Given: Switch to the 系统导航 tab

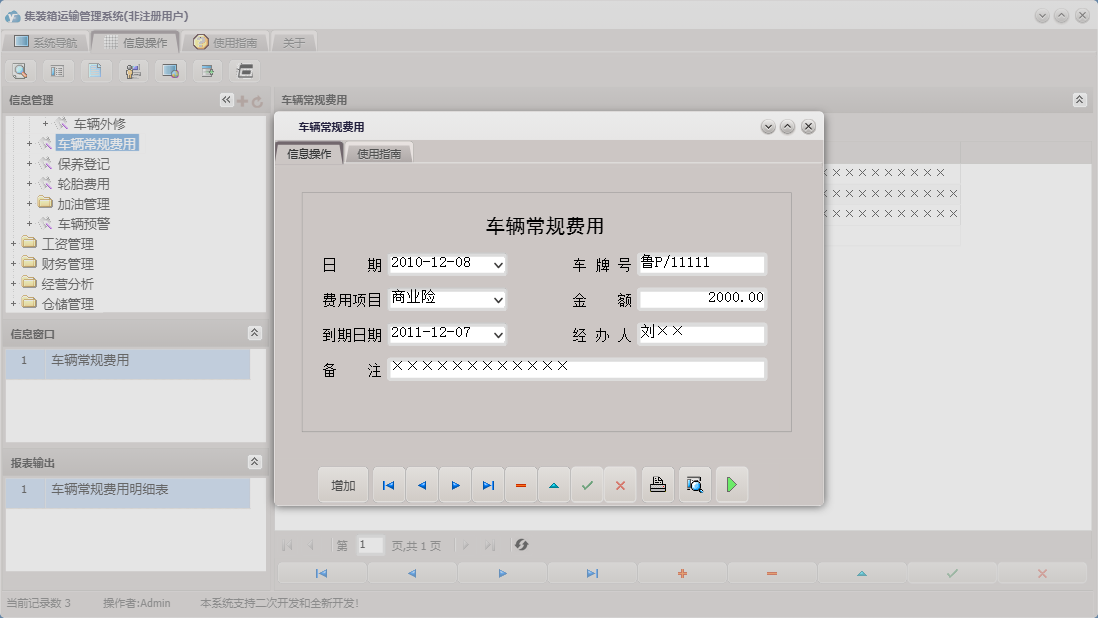Looking at the screenshot, I should click(x=47, y=42).
